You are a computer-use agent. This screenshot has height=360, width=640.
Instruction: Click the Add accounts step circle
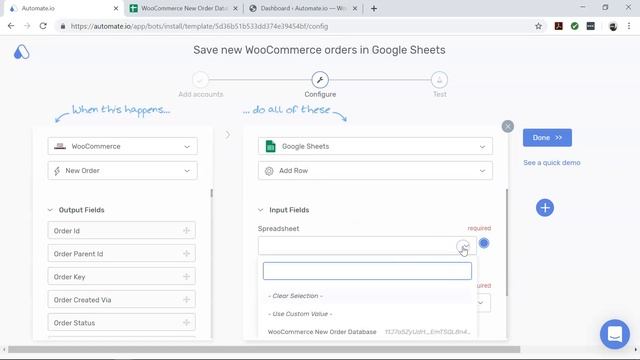tap(200, 80)
